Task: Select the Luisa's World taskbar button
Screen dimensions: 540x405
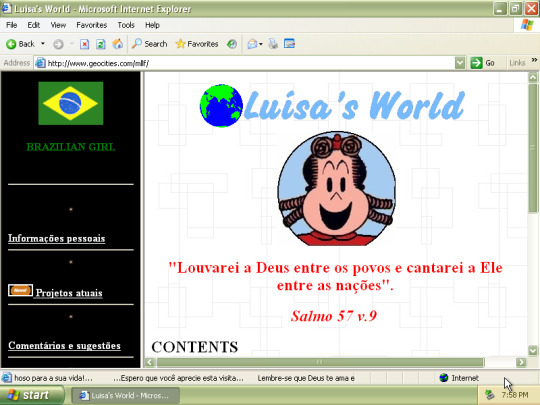Action: (x=125, y=395)
